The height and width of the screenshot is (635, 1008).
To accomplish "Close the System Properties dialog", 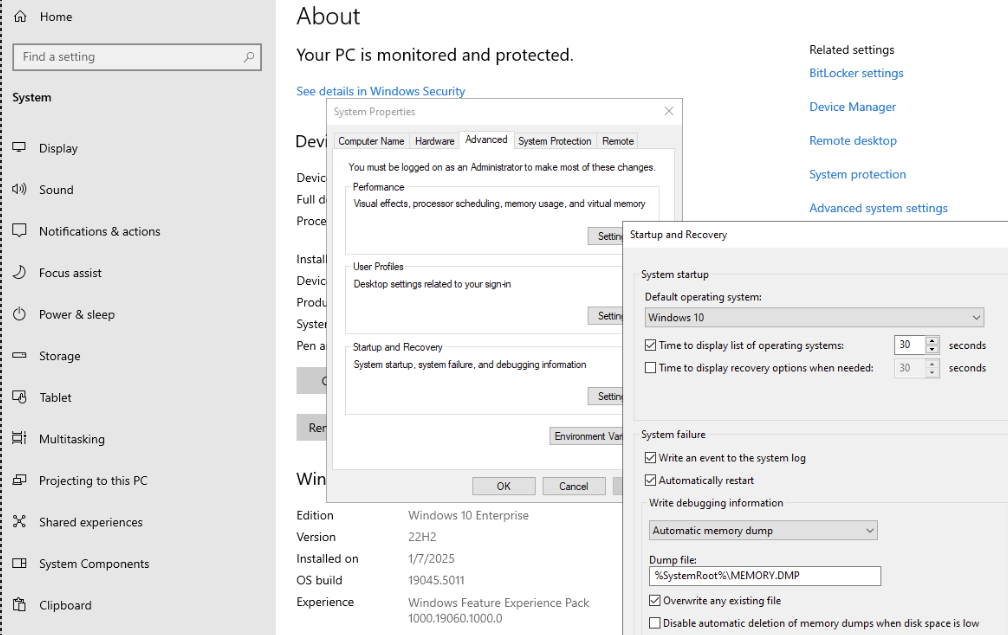I will (x=669, y=111).
